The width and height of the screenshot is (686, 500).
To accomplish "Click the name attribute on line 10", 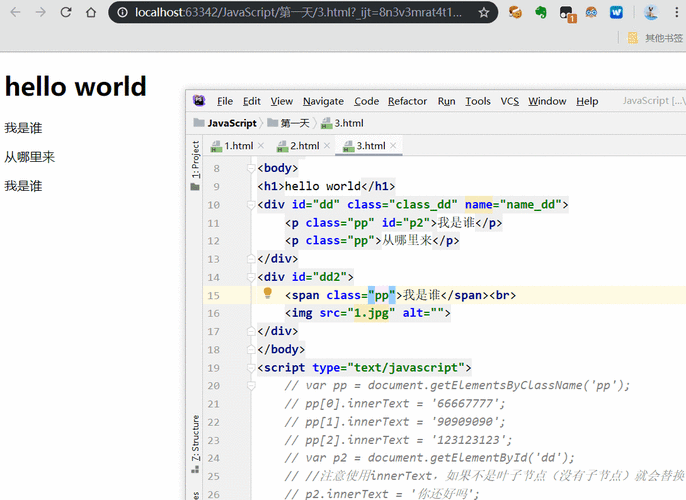I will pyautogui.click(x=478, y=204).
